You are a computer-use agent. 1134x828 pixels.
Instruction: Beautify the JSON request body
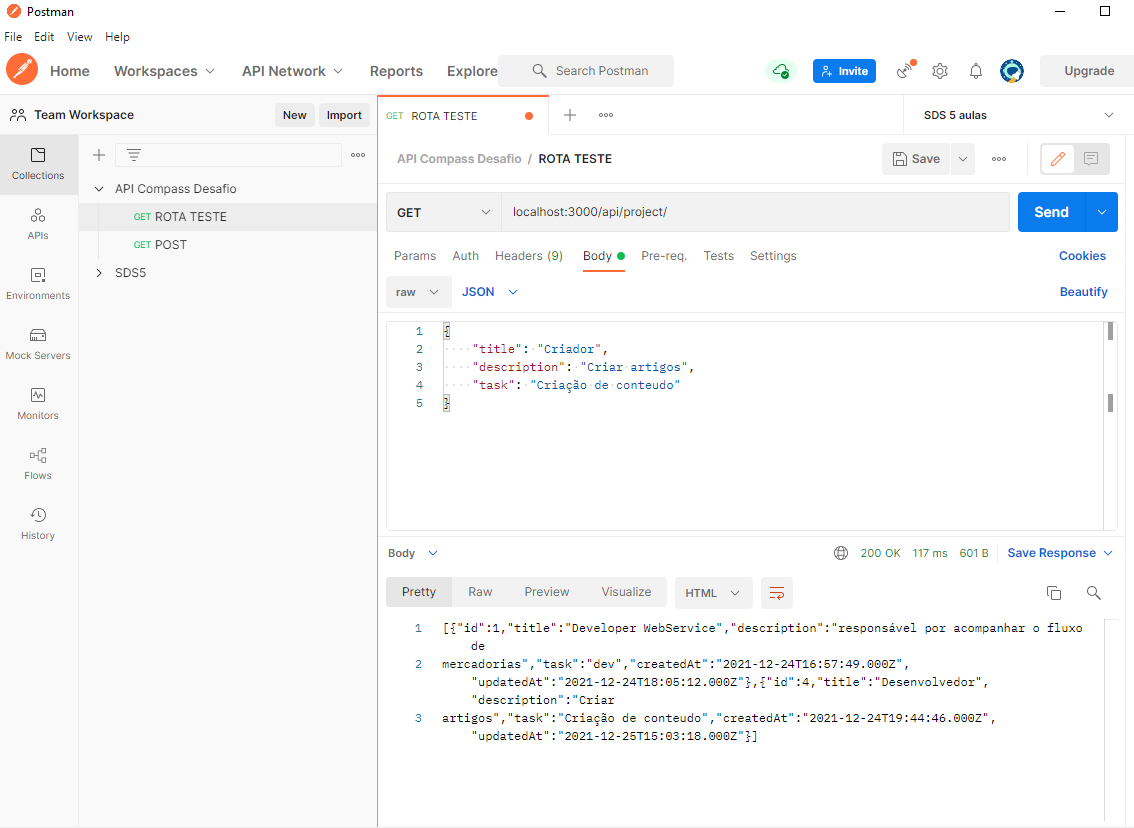click(x=1083, y=291)
